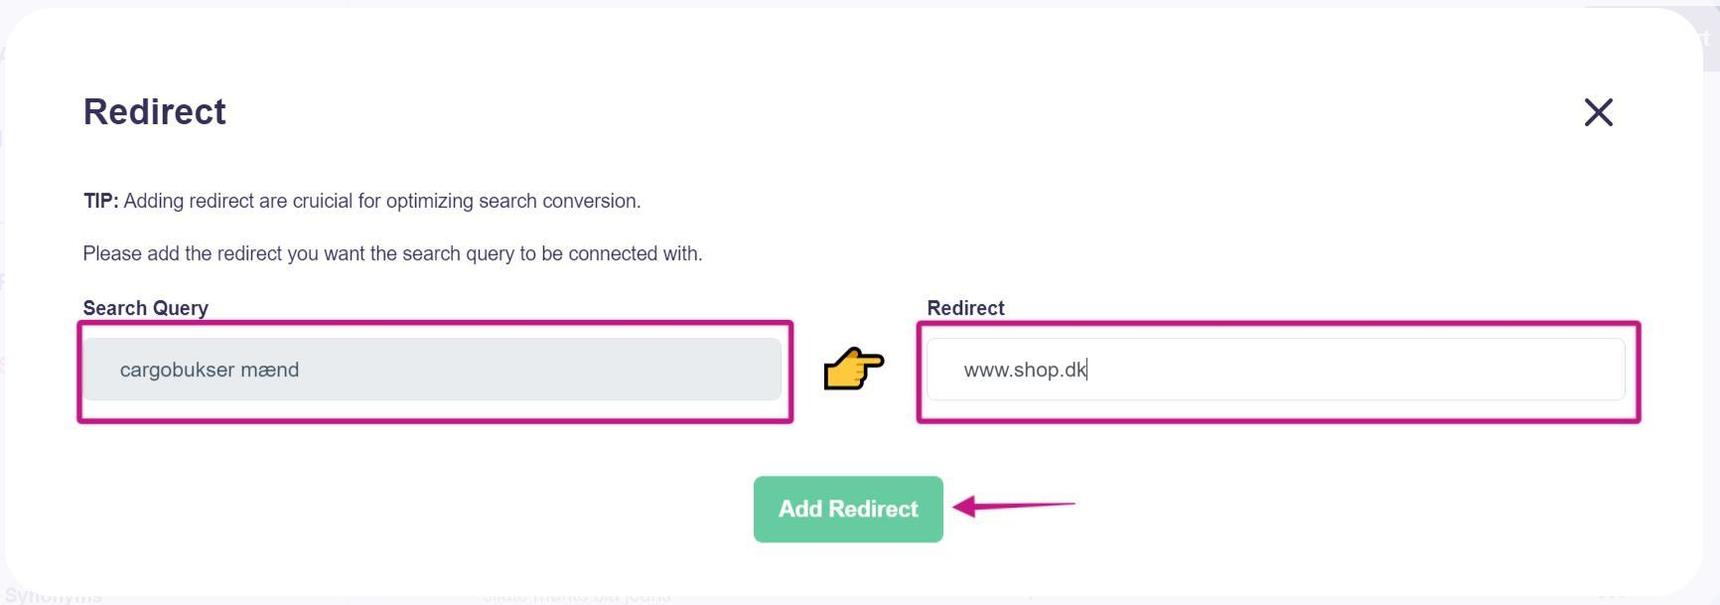Click the Redirect dialog heading

pos(154,112)
